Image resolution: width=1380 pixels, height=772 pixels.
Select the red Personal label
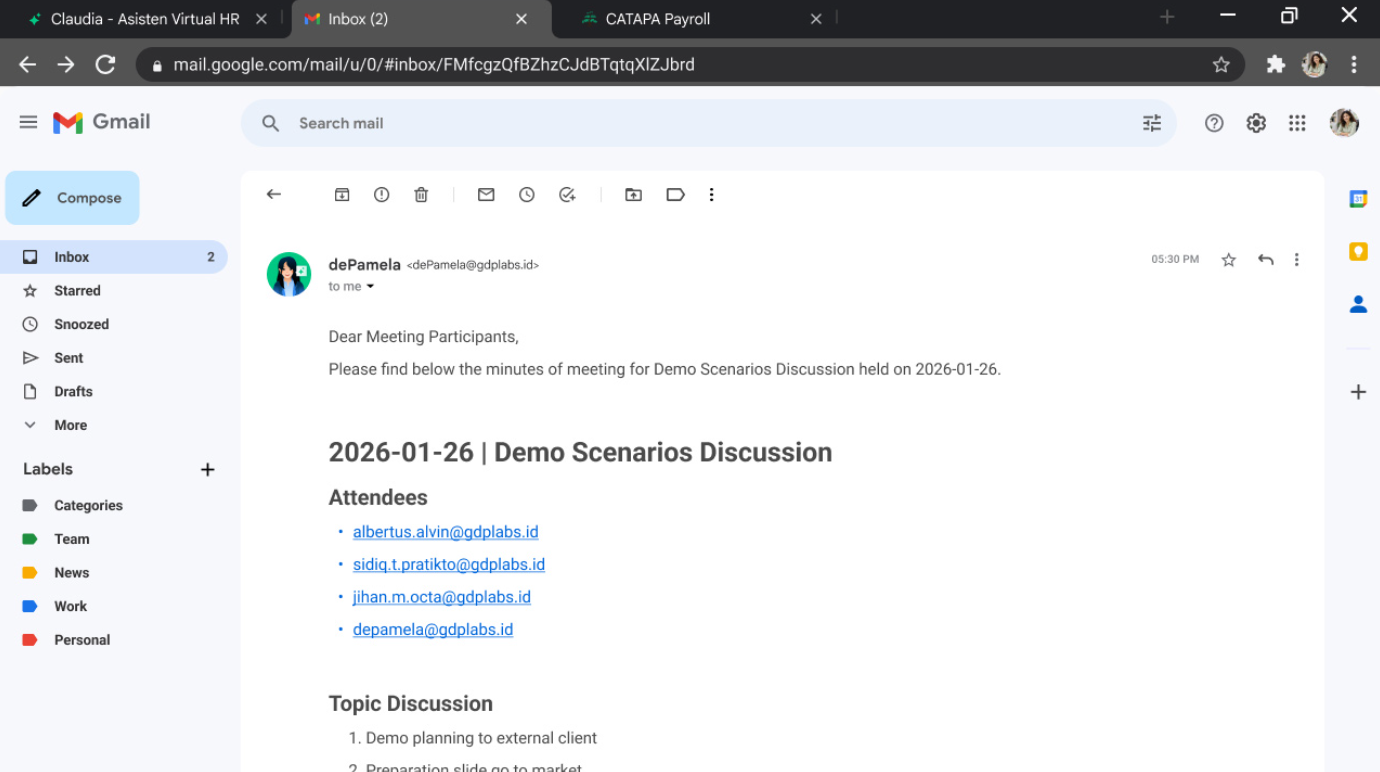point(82,640)
